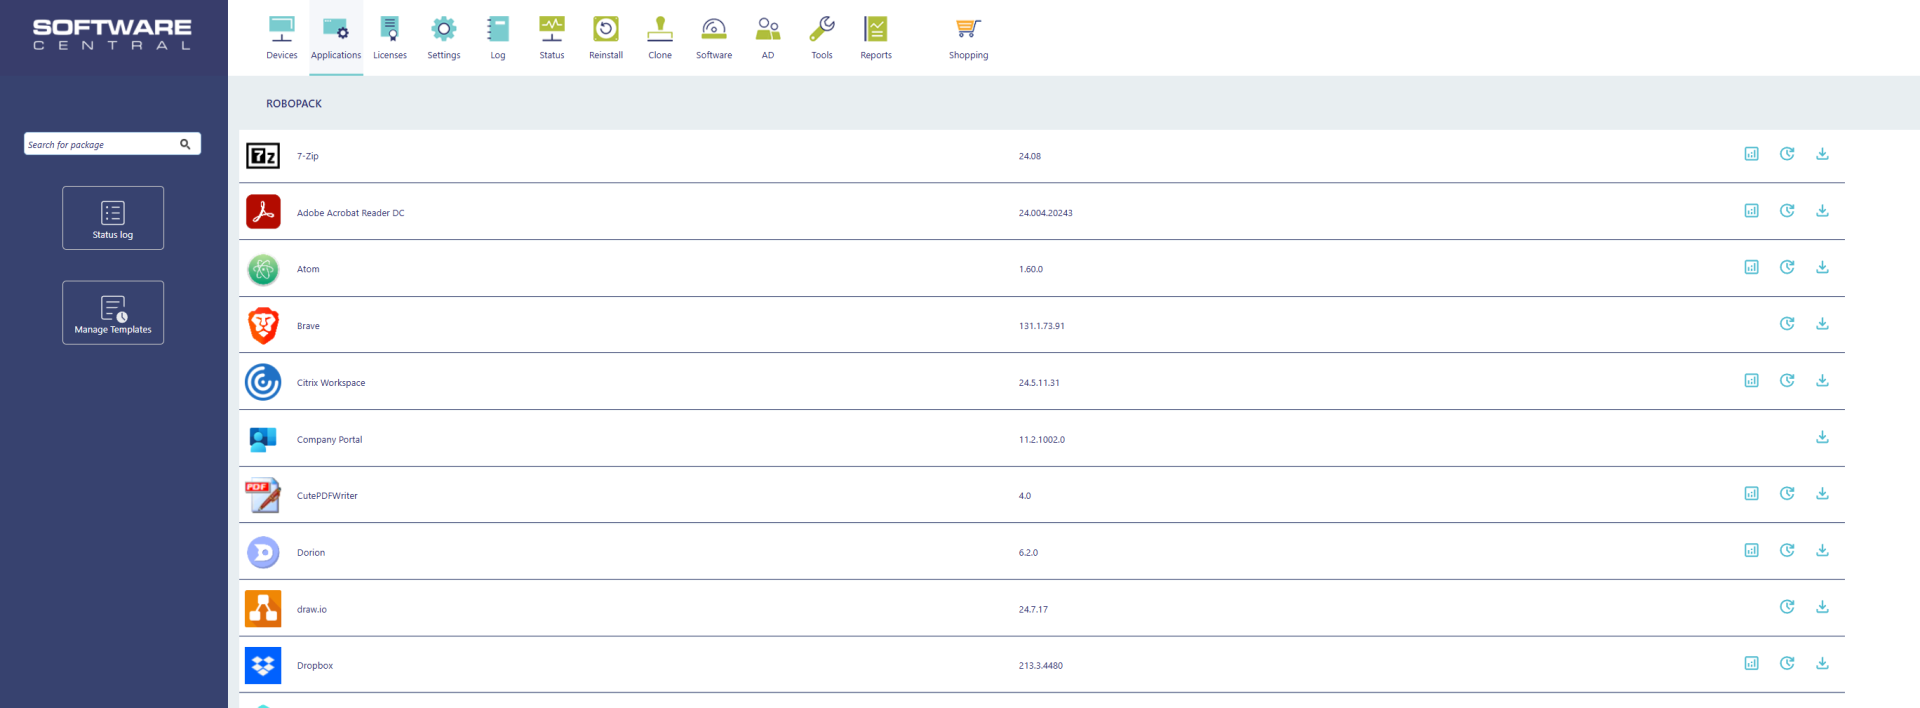Open the schedule clock icon for Citrix Workspace
The height and width of the screenshot is (708, 1920).
pos(1787,381)
